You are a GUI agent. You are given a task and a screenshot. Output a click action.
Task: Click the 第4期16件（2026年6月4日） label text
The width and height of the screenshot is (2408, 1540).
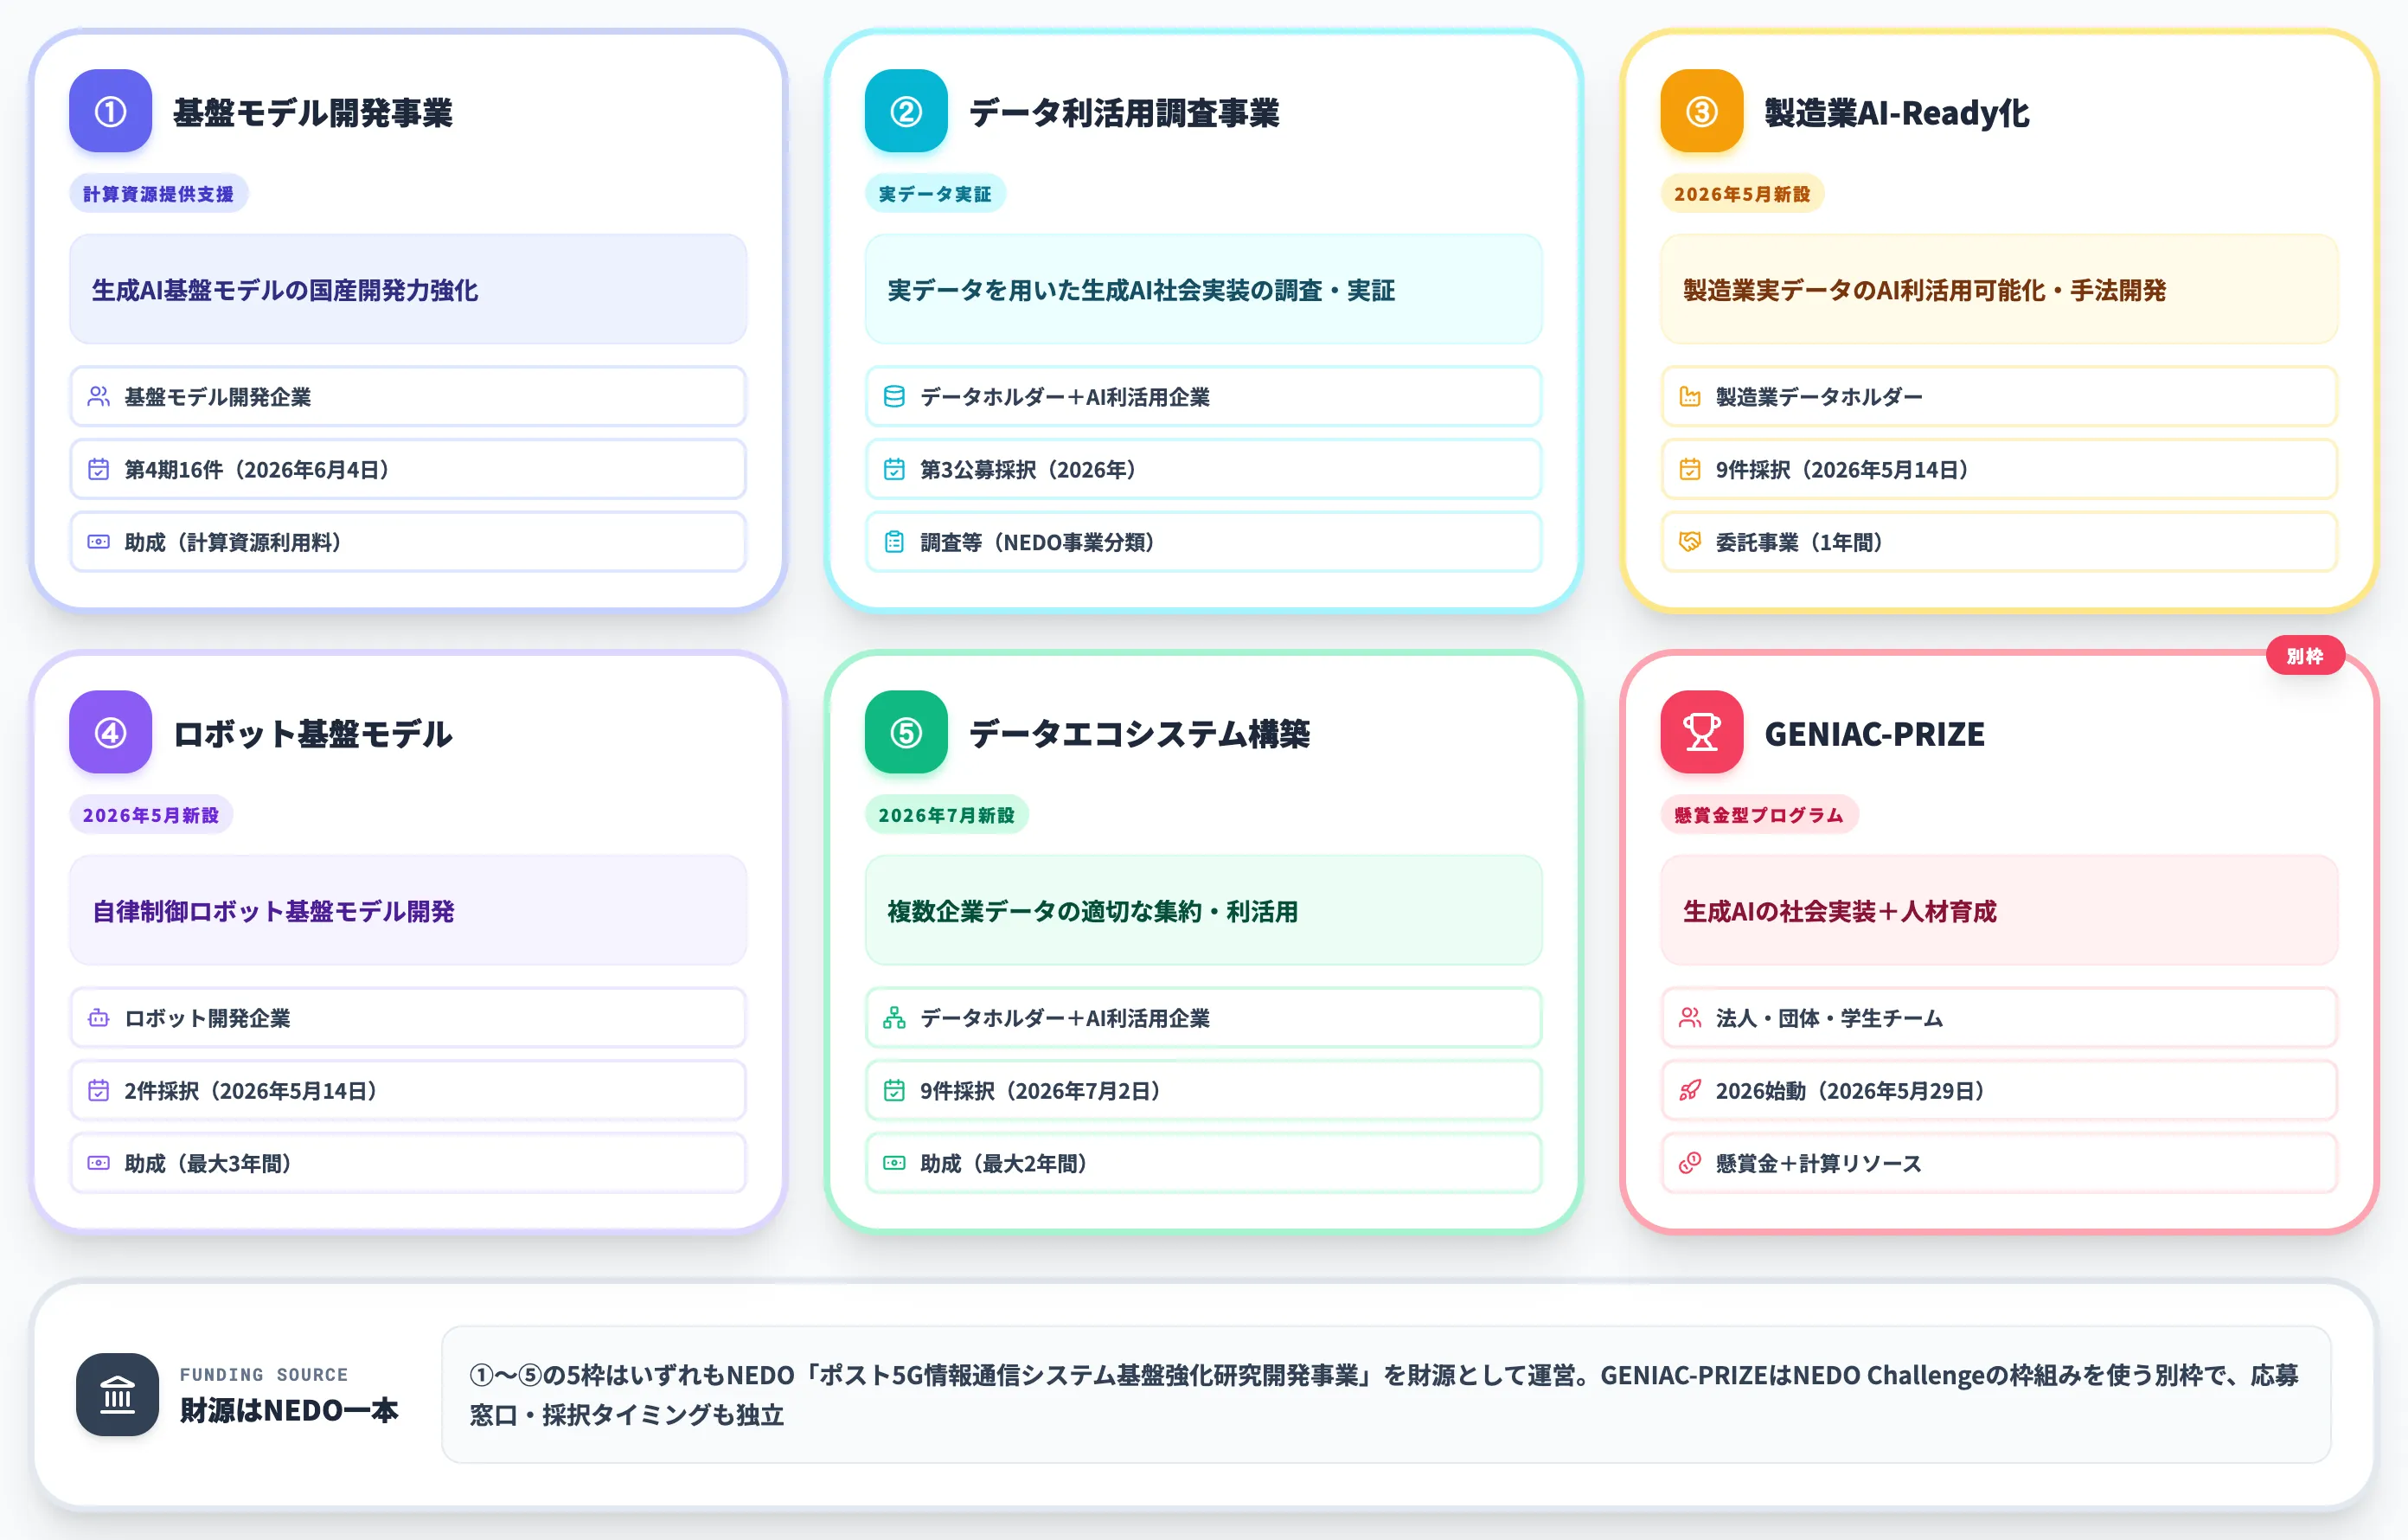coord(257,469)
